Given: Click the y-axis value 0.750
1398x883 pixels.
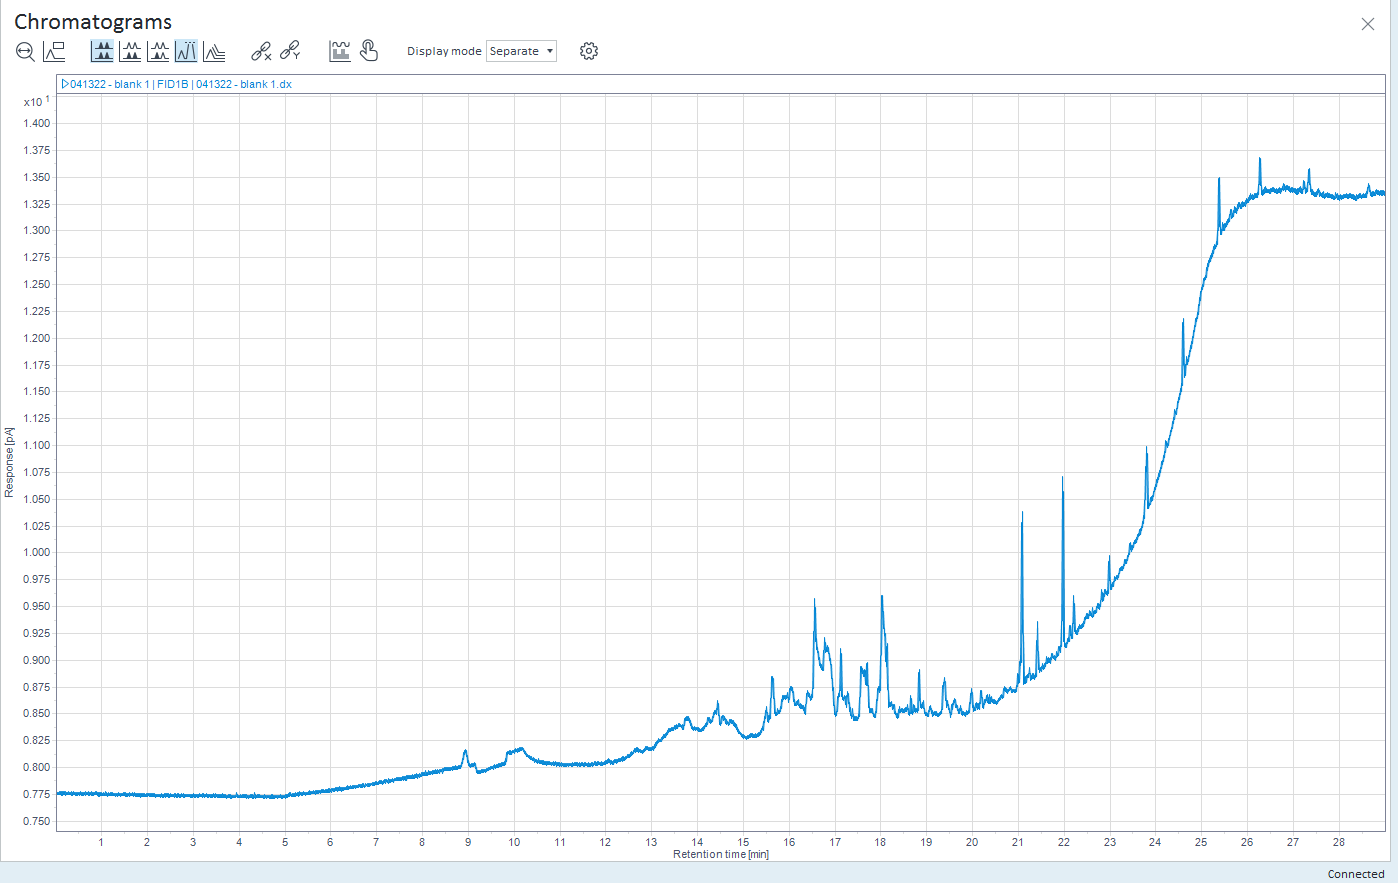Looking at the screenshot, I should click(x=37, y=821).
